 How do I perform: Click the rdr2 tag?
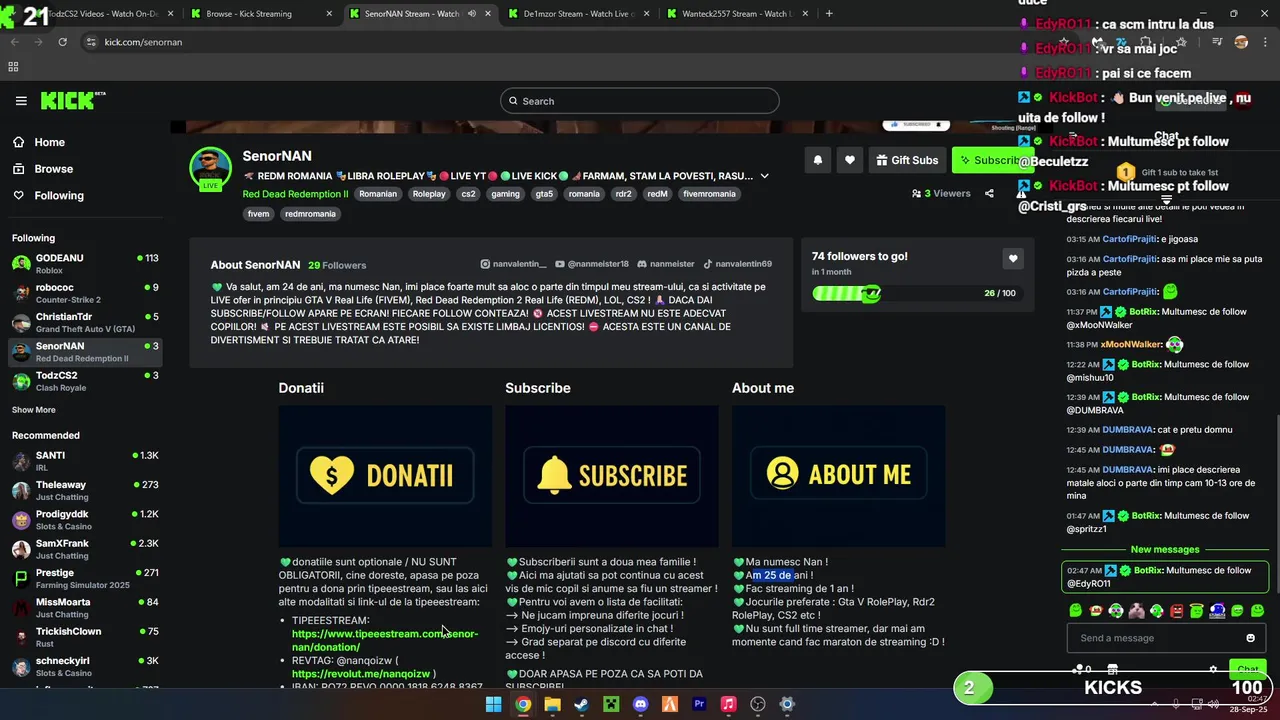coord(623,194)
